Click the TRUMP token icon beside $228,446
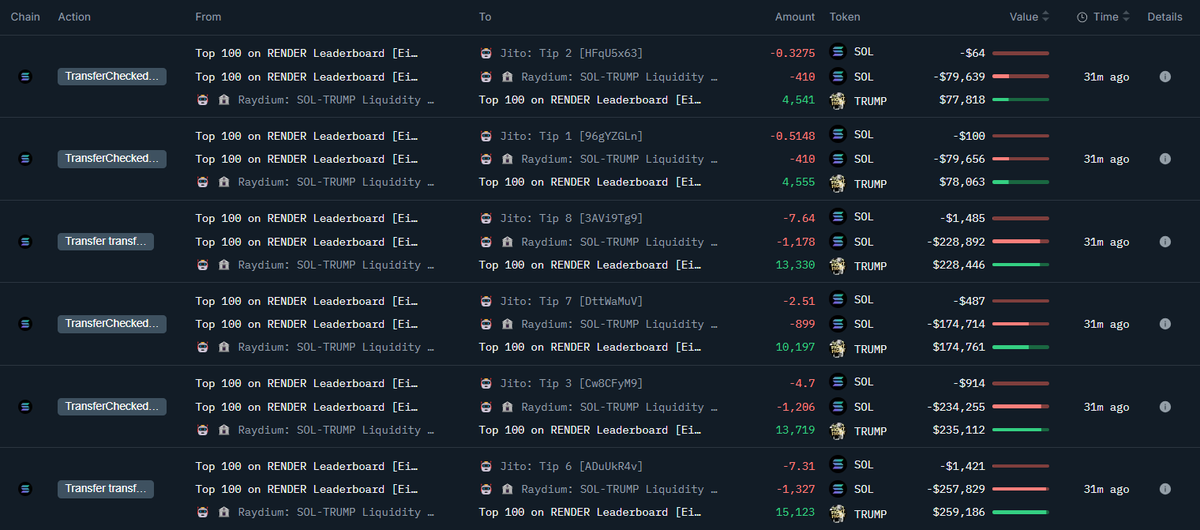 click(838, 265)
